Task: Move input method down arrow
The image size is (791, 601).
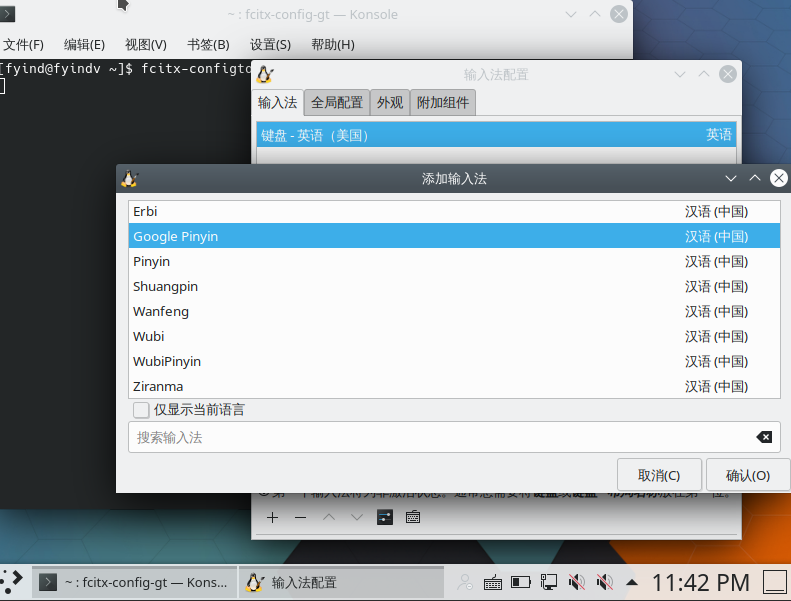Action: [x=357, y=517]
